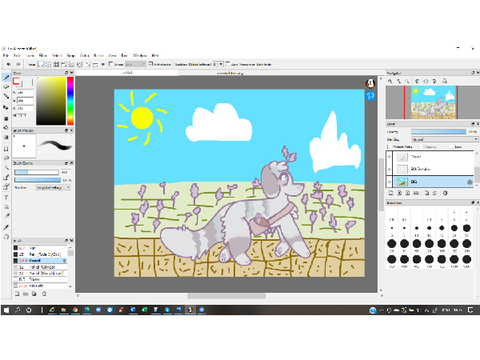Pick a shade in the square color field
This screenshot has height=360, width=480.
[x=51, y=101]
